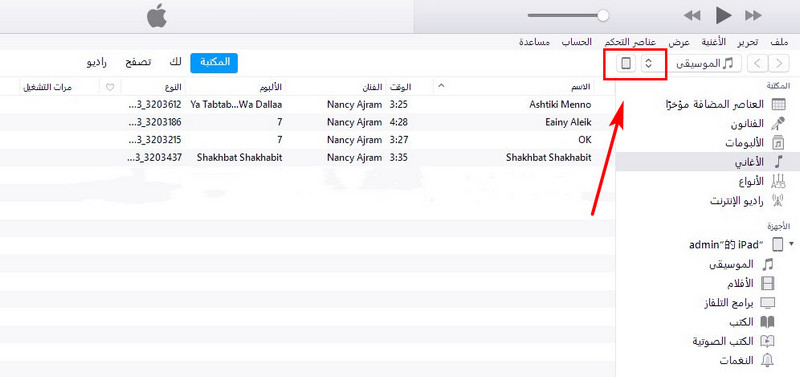
Task: Click the Apple logo in the display
Action: pos(157,16)
